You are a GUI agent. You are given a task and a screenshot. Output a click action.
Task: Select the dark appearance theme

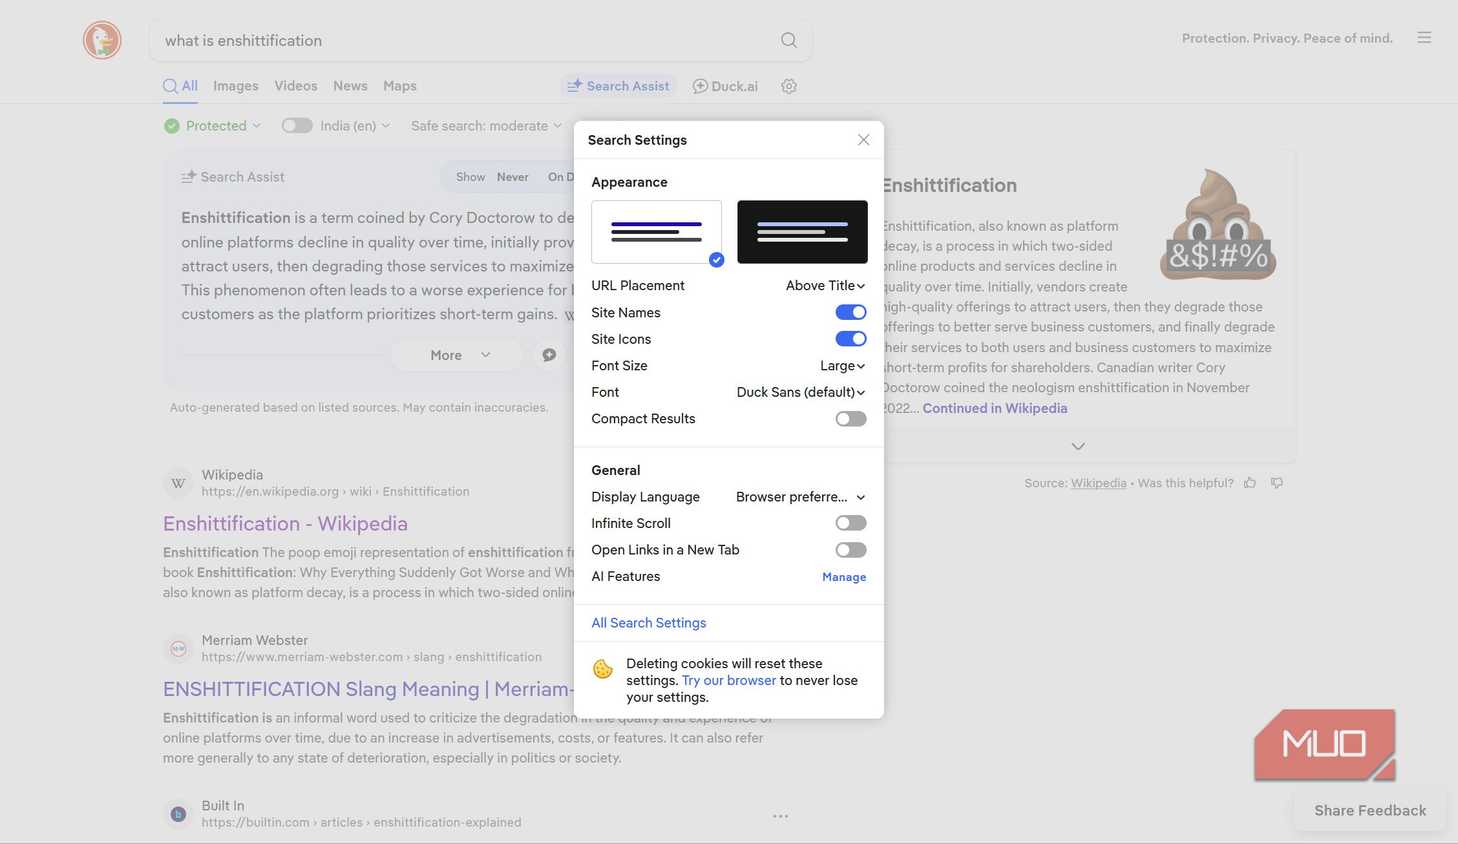(802, 232)
